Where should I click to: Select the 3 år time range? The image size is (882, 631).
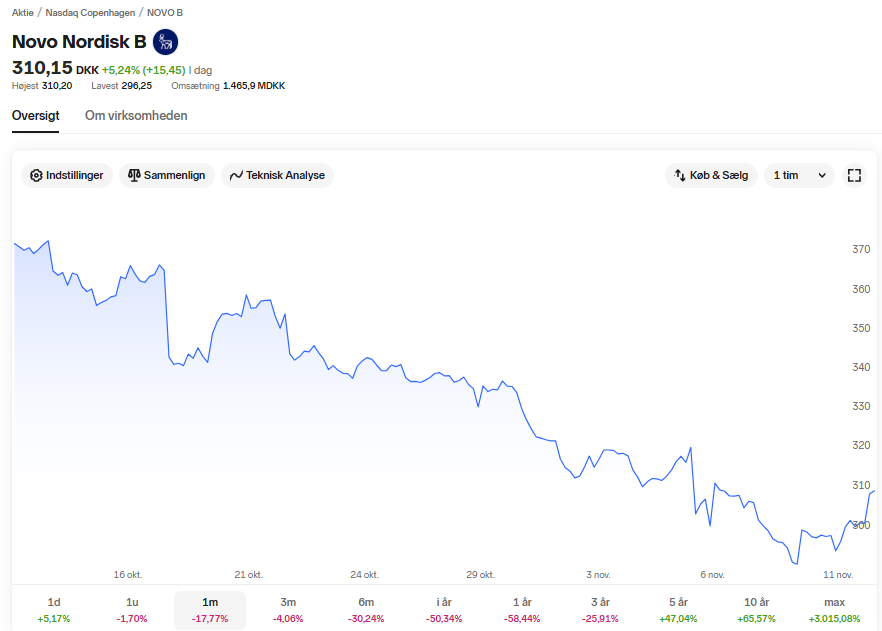(x=600, y=610)
